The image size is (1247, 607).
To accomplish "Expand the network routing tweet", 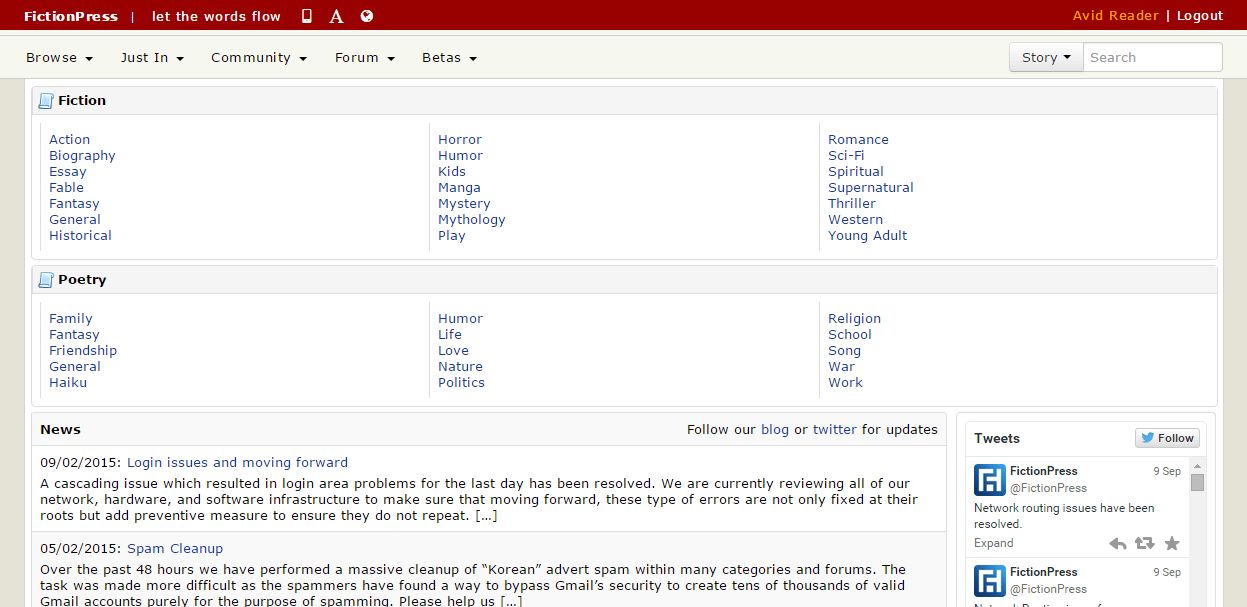I will tap(992, 543).
